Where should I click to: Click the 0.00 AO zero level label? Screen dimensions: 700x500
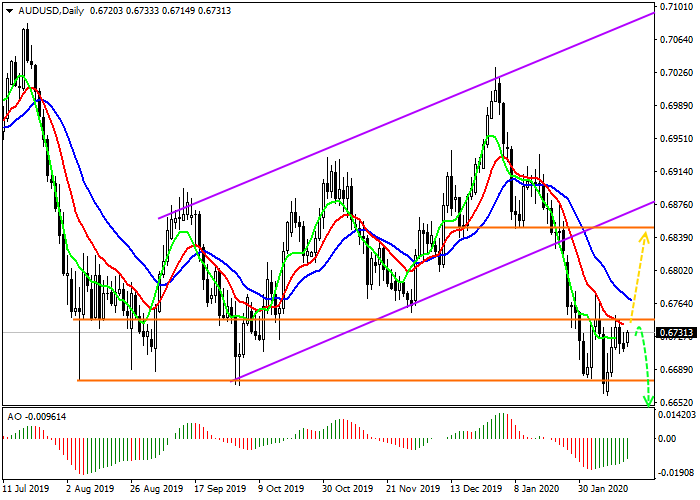click(x=668, y=438)
